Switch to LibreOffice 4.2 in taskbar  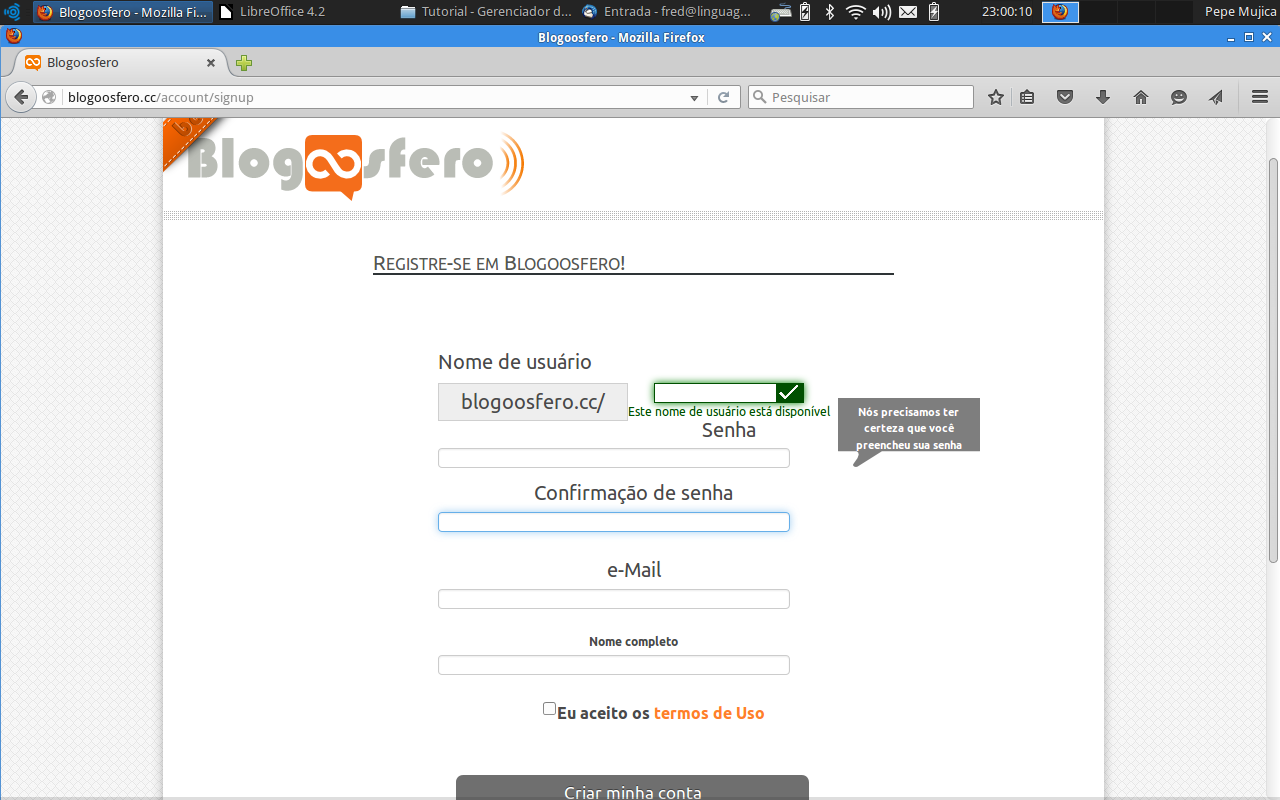(280, 12)
